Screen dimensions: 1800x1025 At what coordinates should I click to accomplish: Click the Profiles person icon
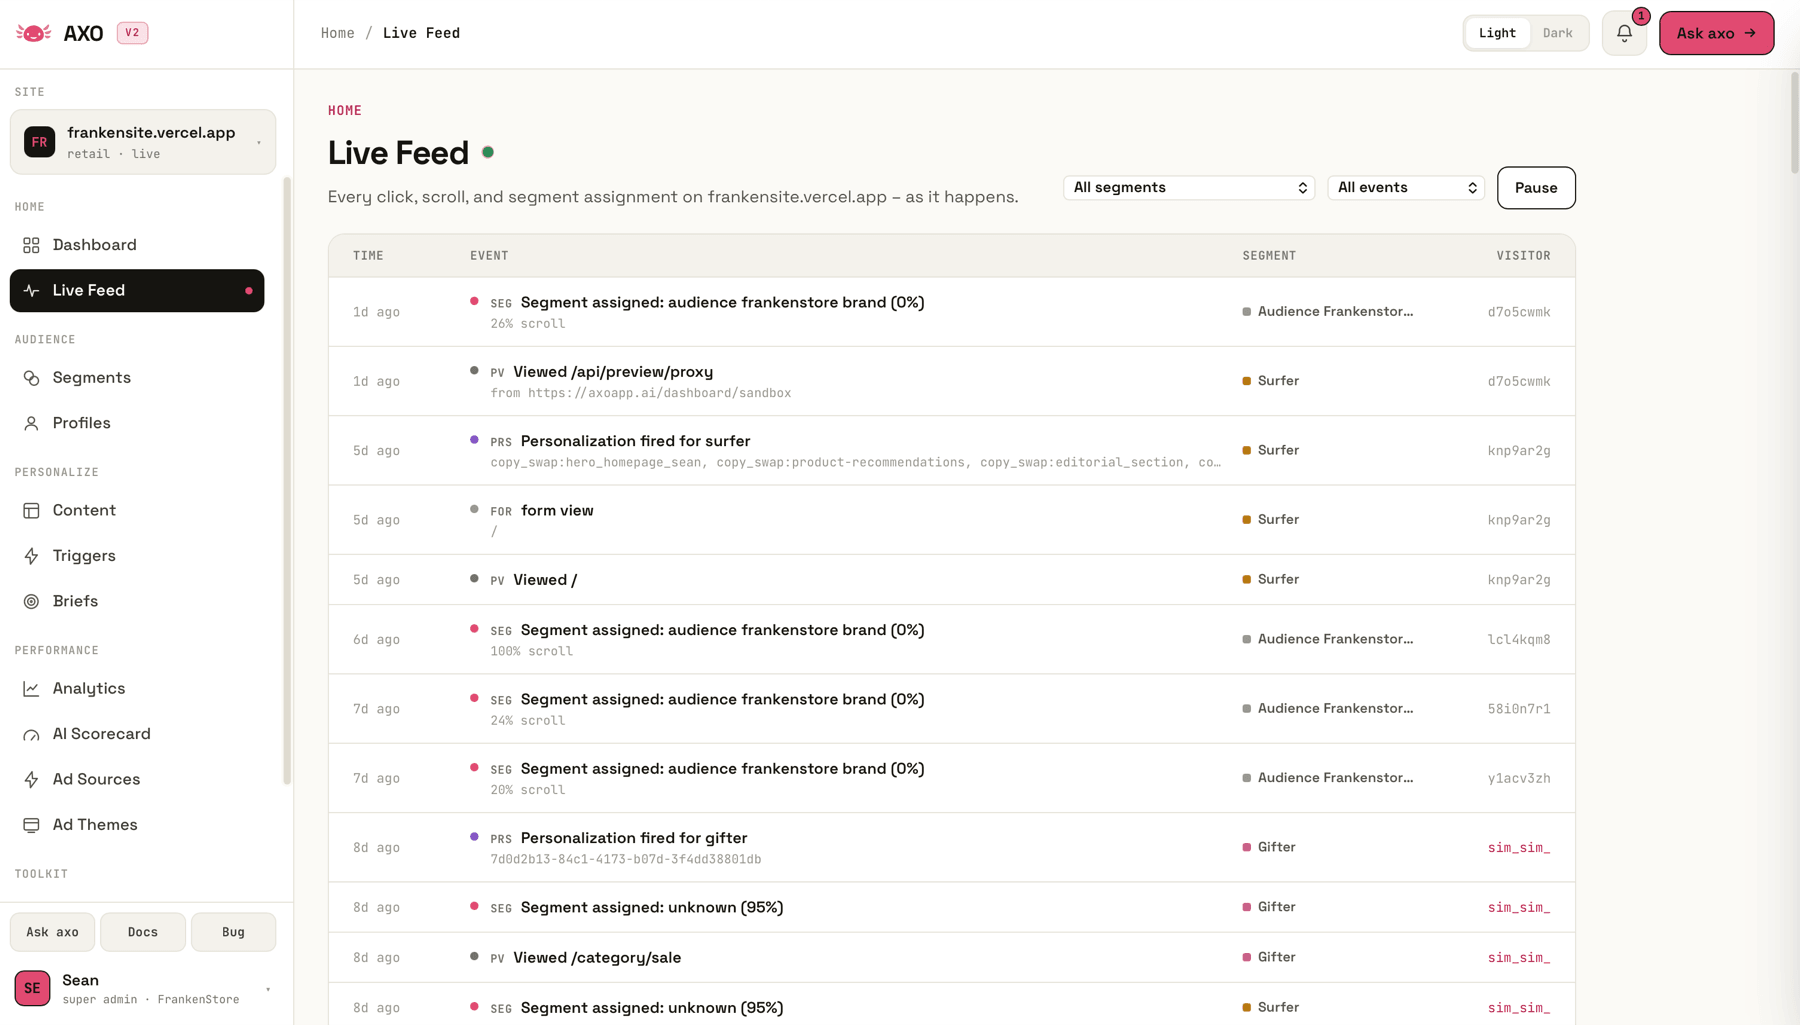32,424
